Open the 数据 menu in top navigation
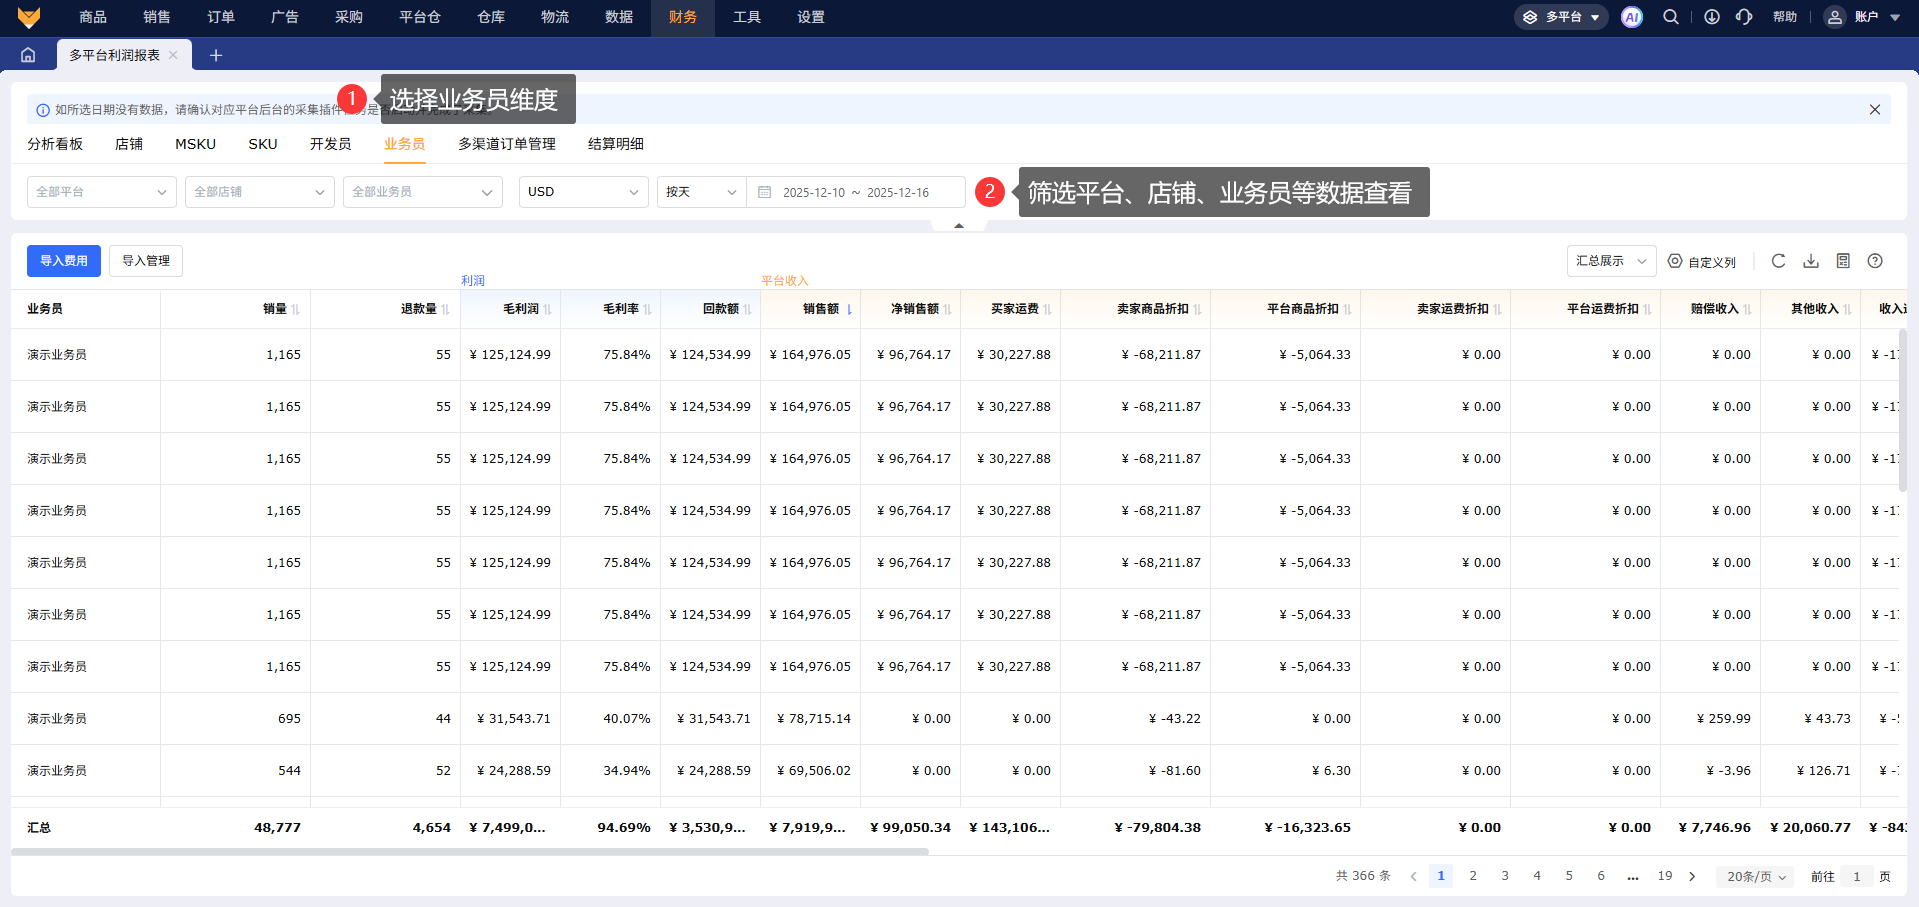Image resolution: width=1919 pixels, height=907 pixels. 618,17
